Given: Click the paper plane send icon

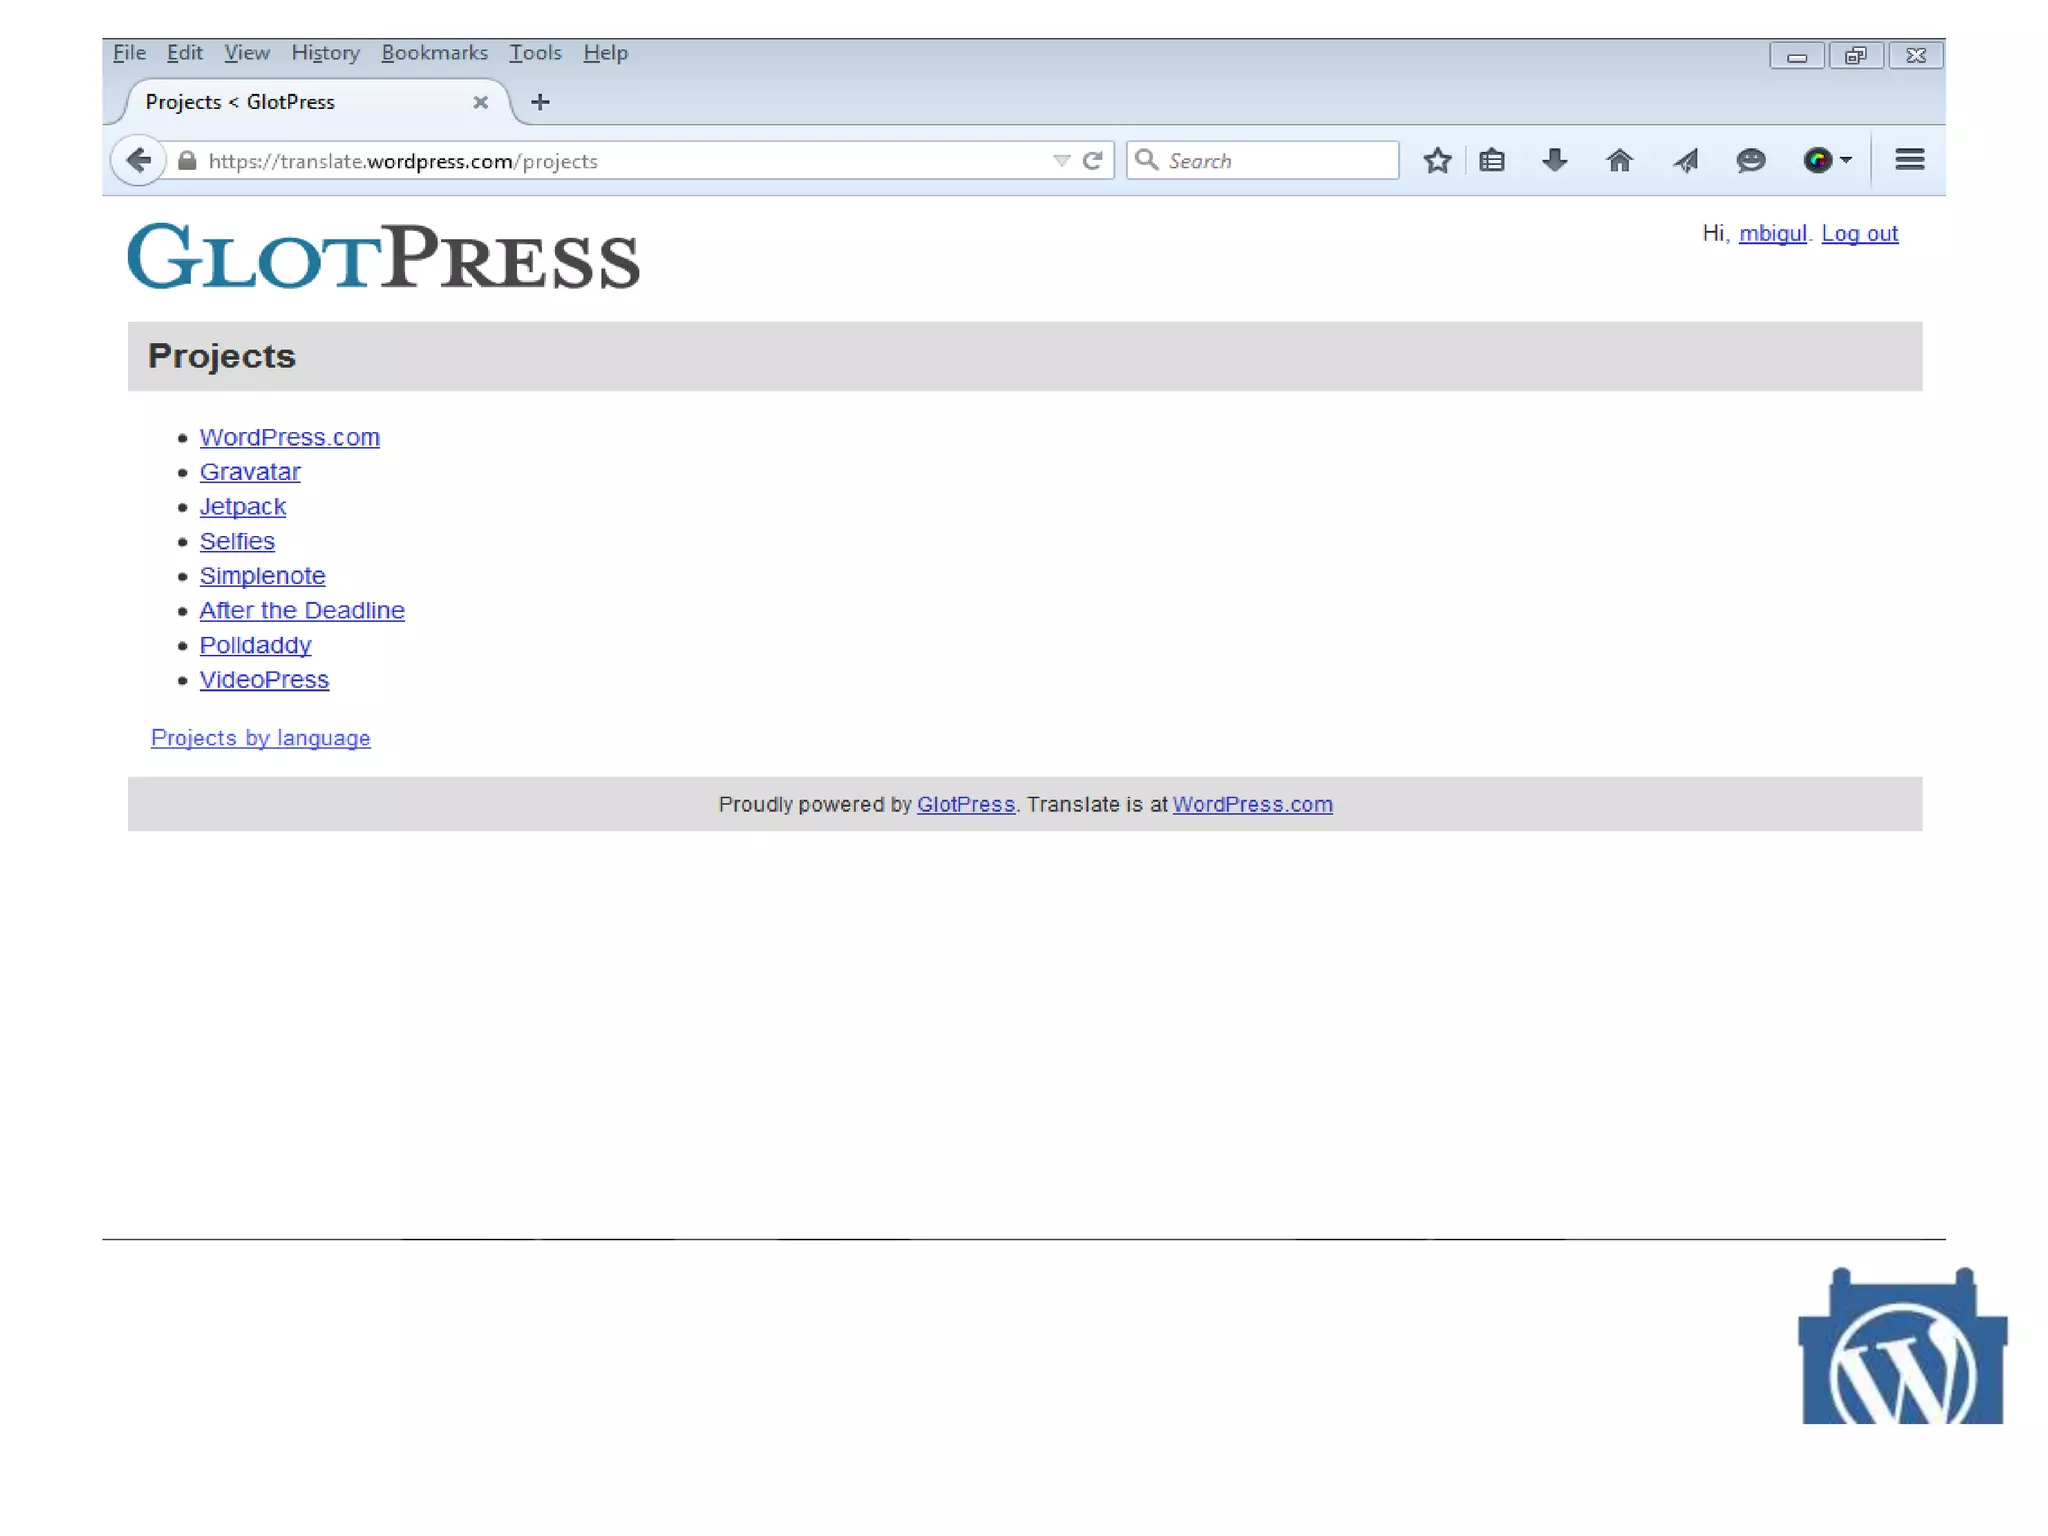Looking at the screenshot, I should click(x=1686, y=160).
